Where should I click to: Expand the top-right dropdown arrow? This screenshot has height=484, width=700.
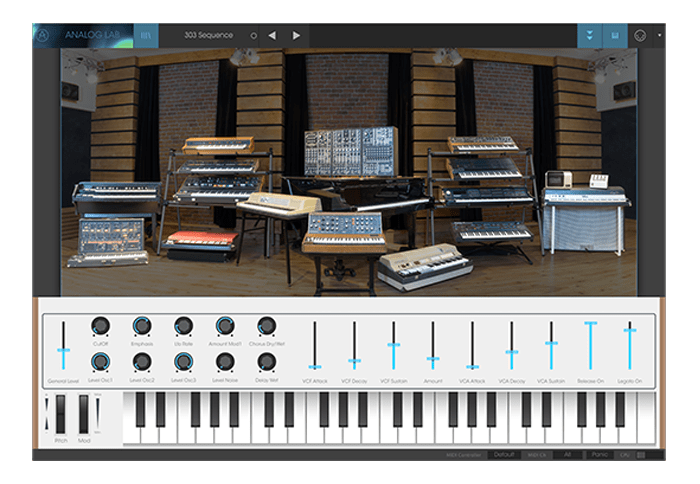tap(659, 35)
